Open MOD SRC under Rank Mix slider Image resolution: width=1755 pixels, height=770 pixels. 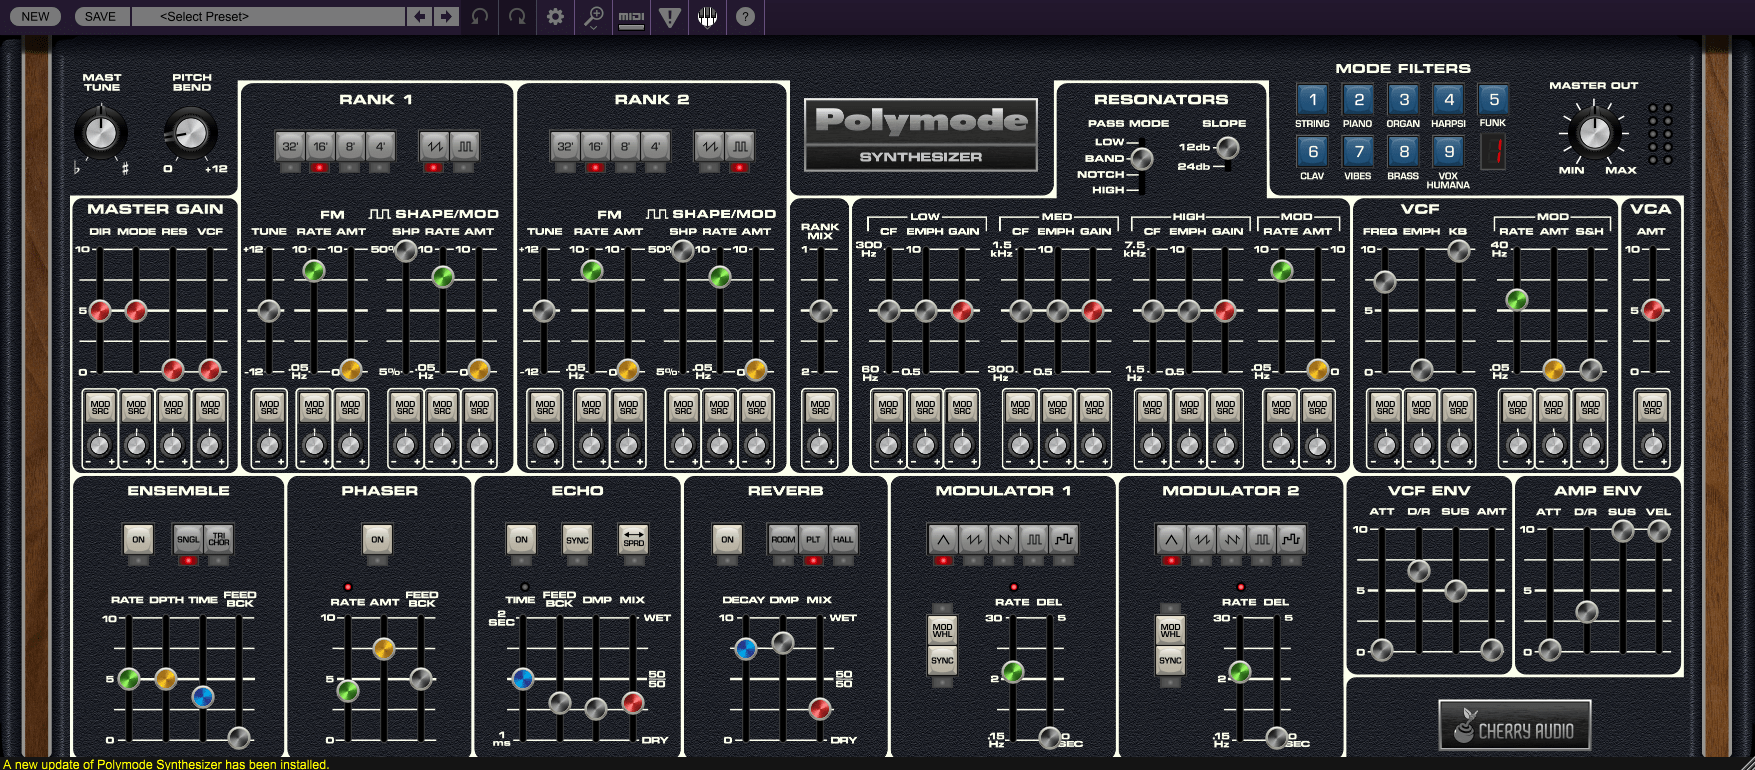click(820, 408)
